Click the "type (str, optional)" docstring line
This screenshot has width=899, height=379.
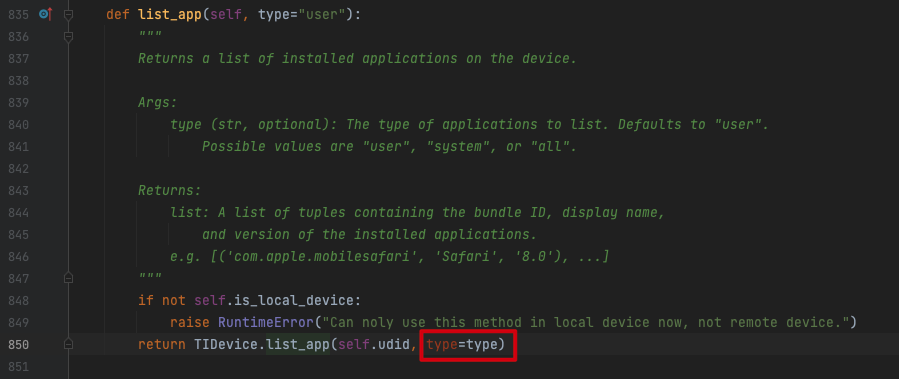coord(469,124)
